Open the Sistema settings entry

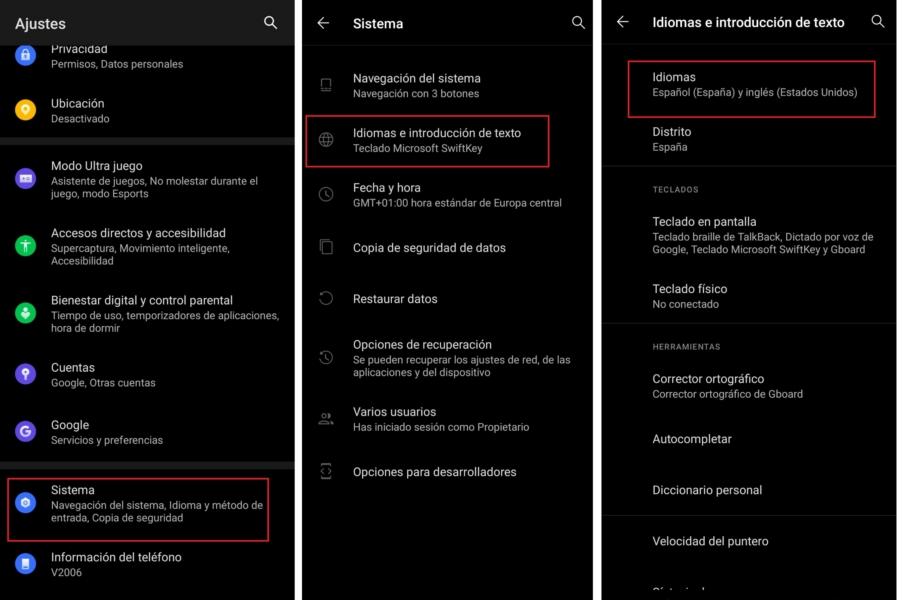[138, 509]
